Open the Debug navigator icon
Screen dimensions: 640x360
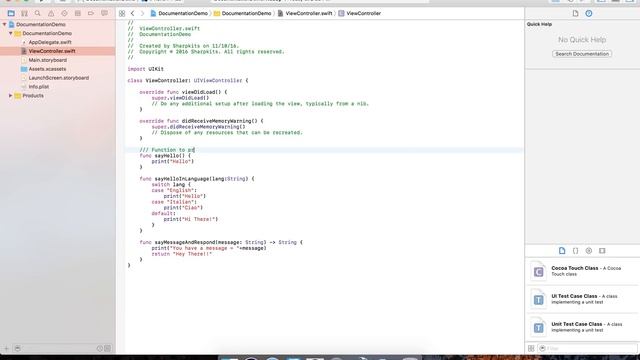pos(78,13)
